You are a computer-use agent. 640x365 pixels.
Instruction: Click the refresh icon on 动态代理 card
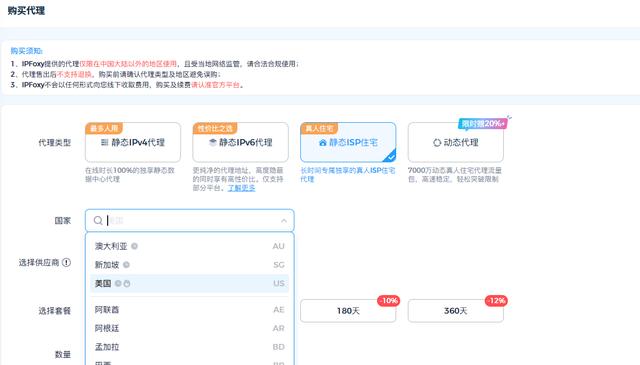(437, 142)
